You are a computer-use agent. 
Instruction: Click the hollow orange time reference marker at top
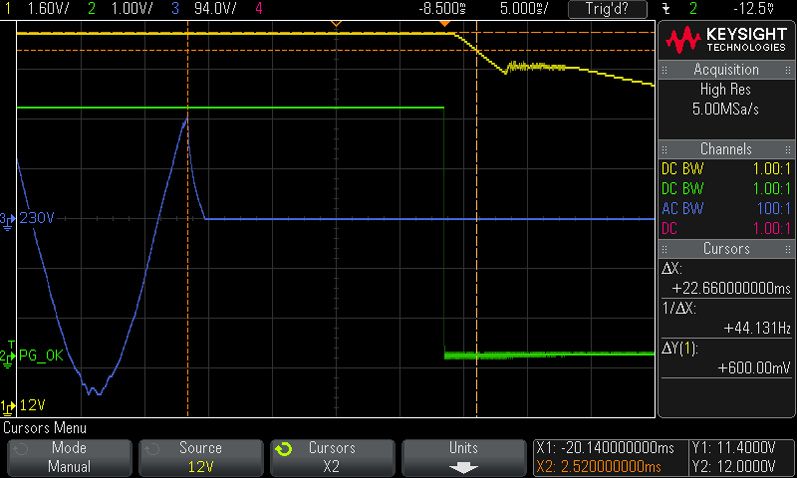coord(336,23)
